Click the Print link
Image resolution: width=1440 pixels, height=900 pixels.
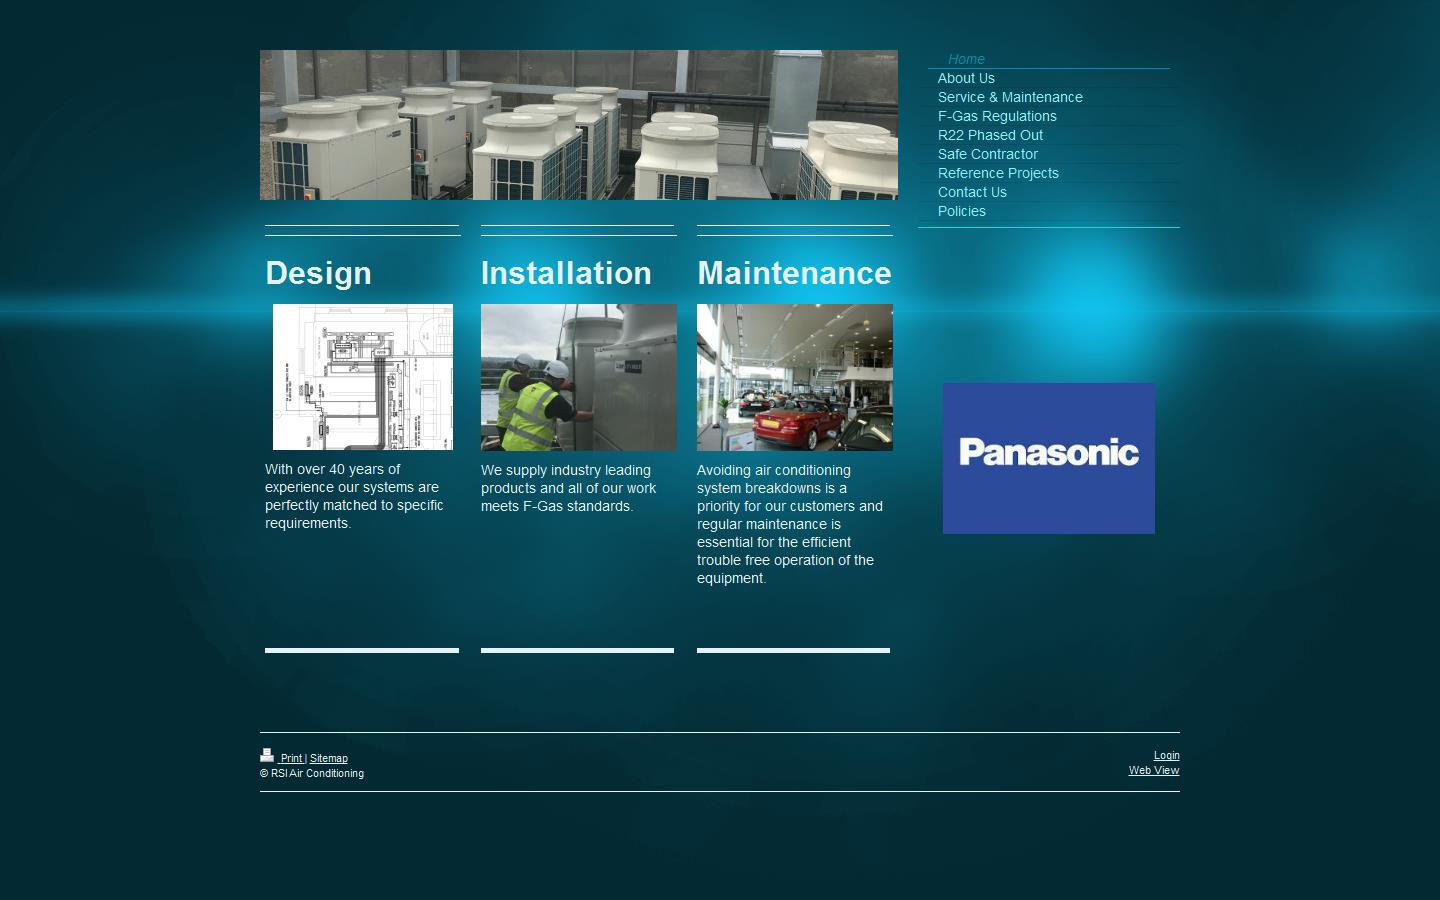coord(290,758)
